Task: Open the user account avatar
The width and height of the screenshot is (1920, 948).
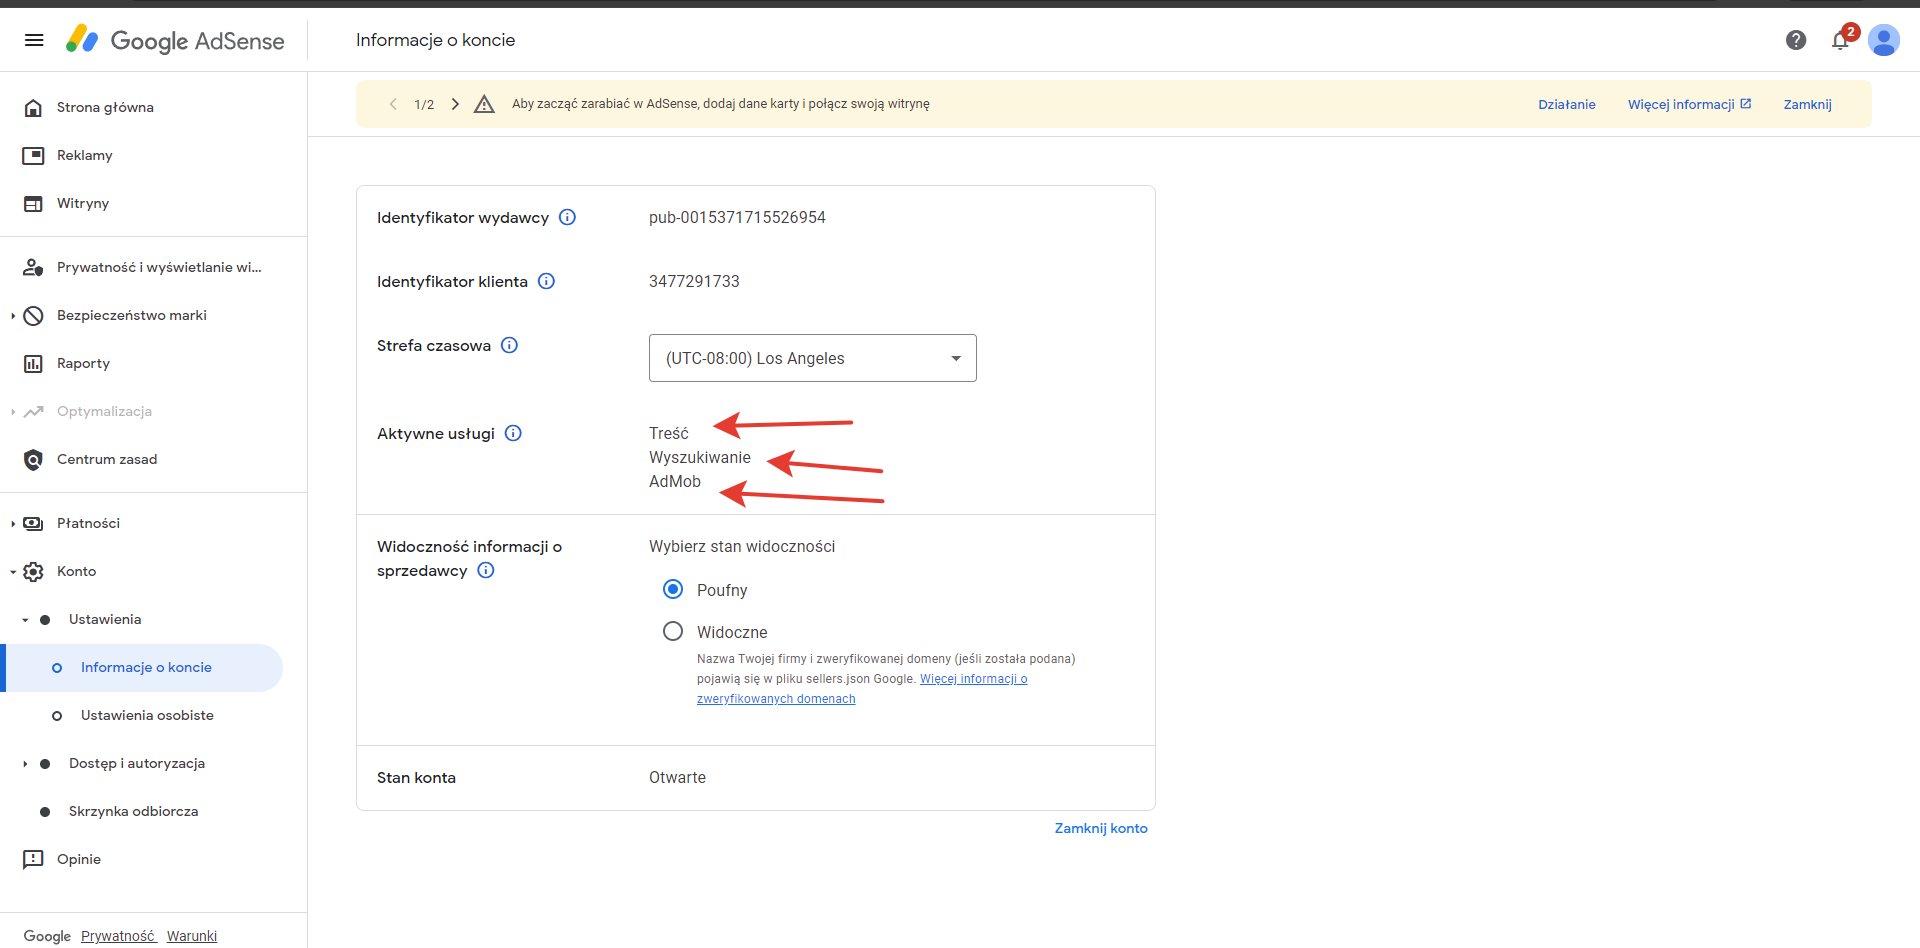Action: click(x=1884, y=40)
